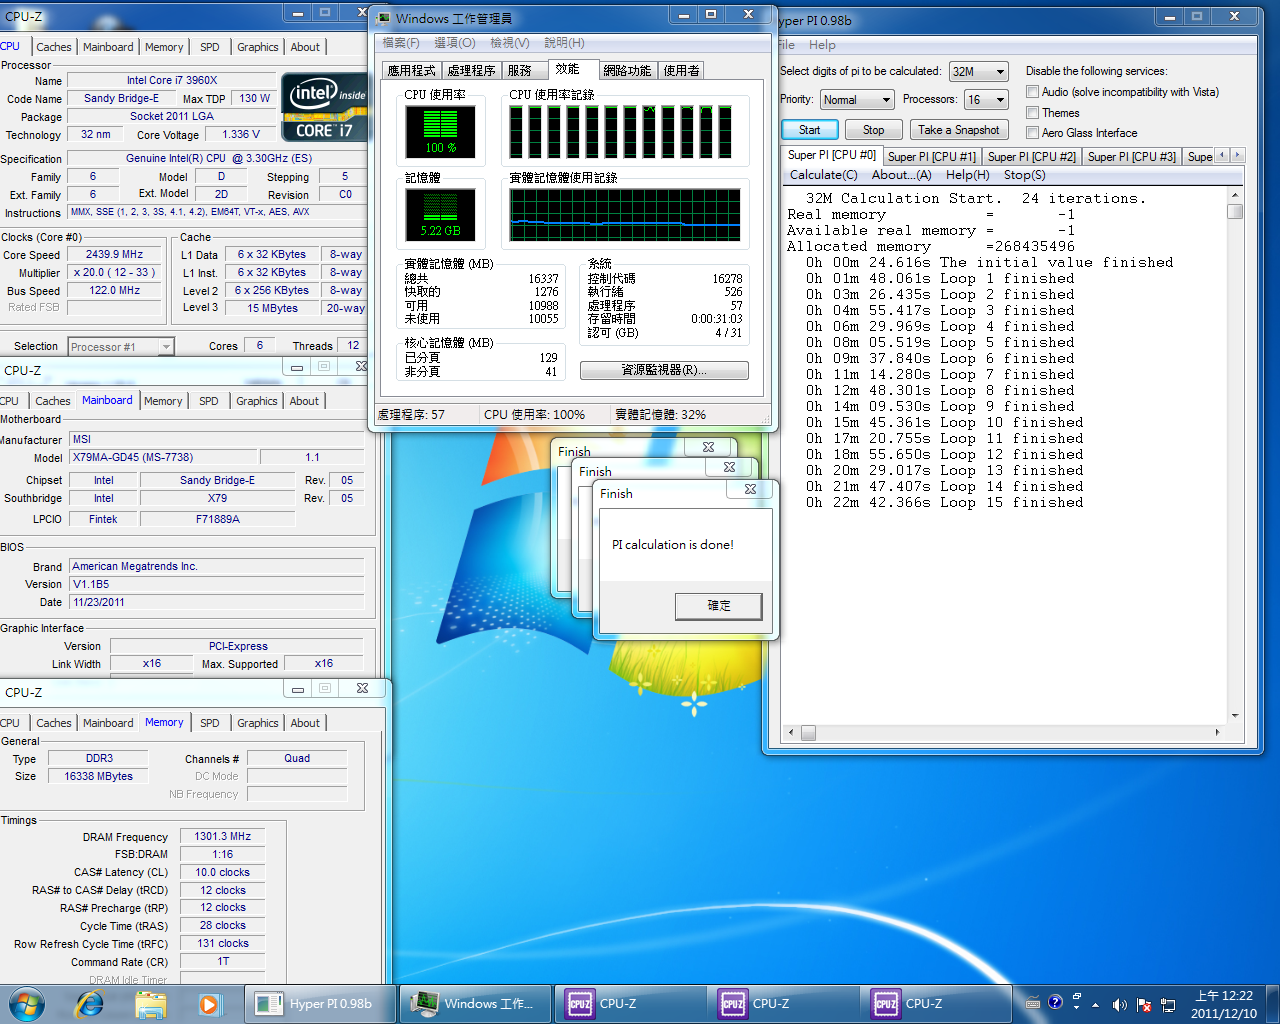Switch to 使用者 tab in Task Manager

point(682,71)
